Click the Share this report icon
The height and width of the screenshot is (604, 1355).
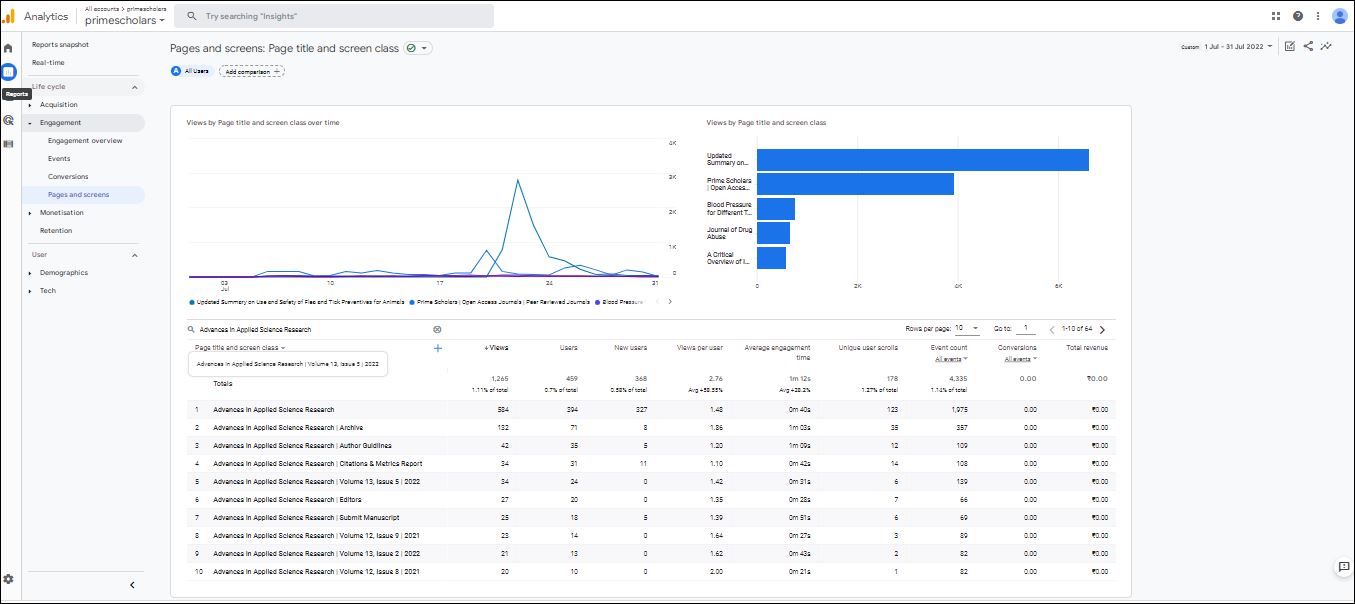[1308, 46]
